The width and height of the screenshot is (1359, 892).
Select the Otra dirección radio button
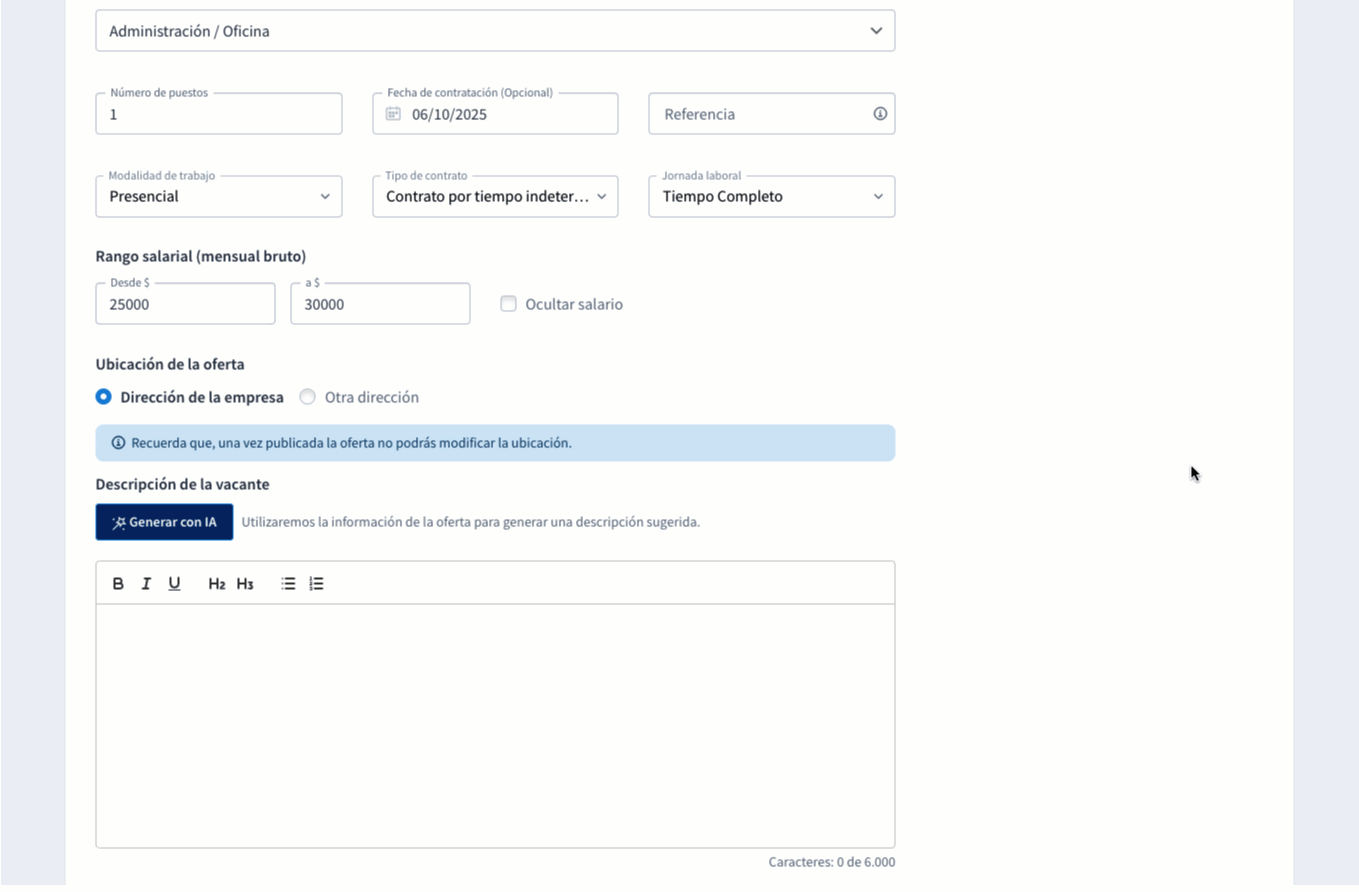point(308,397)
